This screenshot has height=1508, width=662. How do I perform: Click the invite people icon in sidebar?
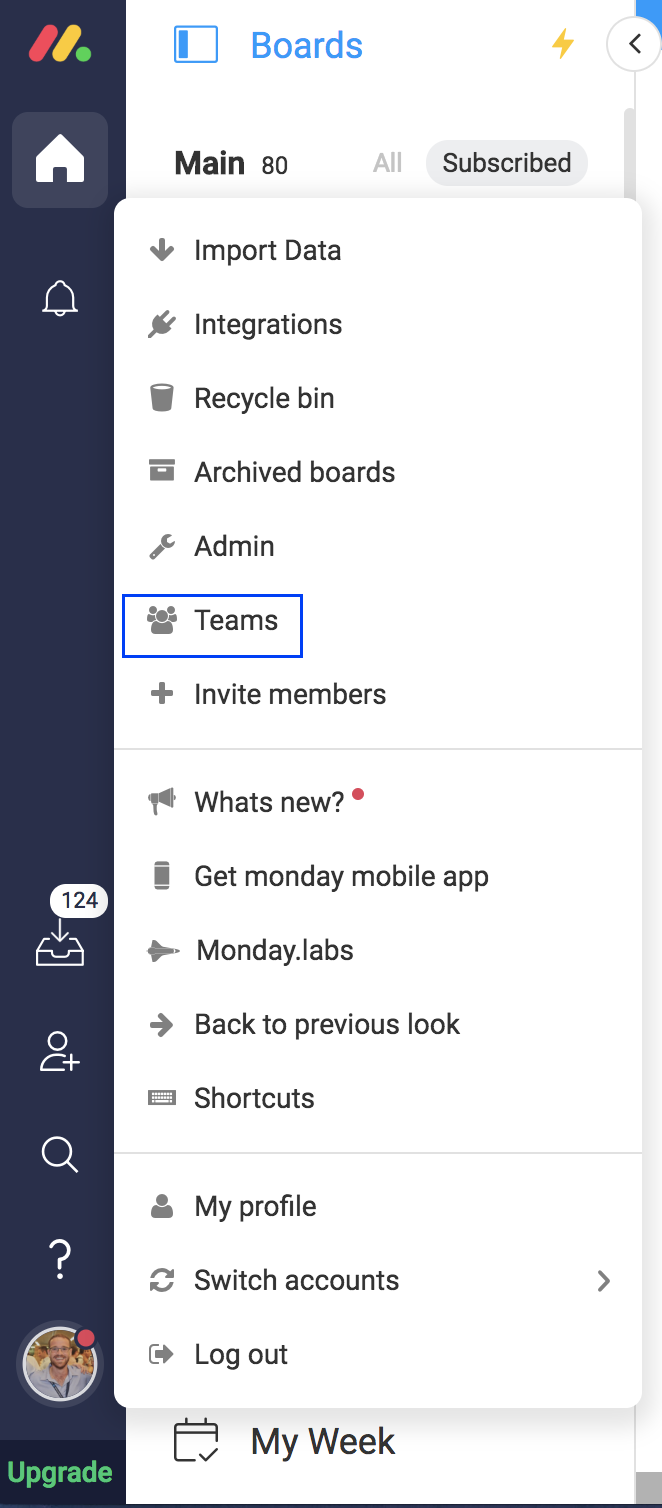click(60, 1052)
